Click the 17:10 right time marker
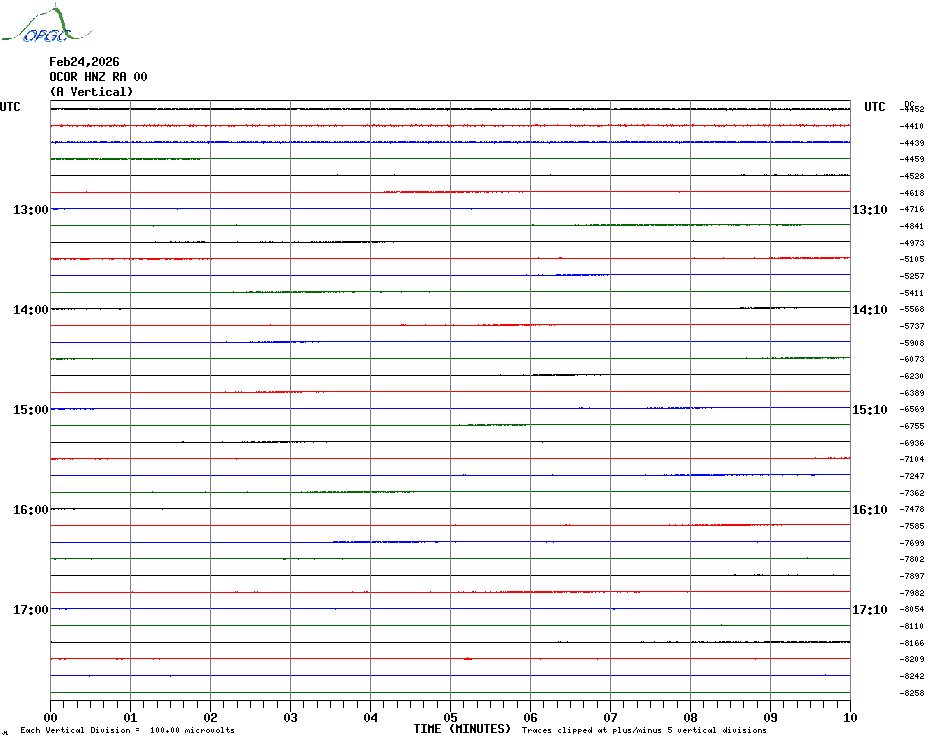Viewport: 930px width, 744px height. coord(869,610)
